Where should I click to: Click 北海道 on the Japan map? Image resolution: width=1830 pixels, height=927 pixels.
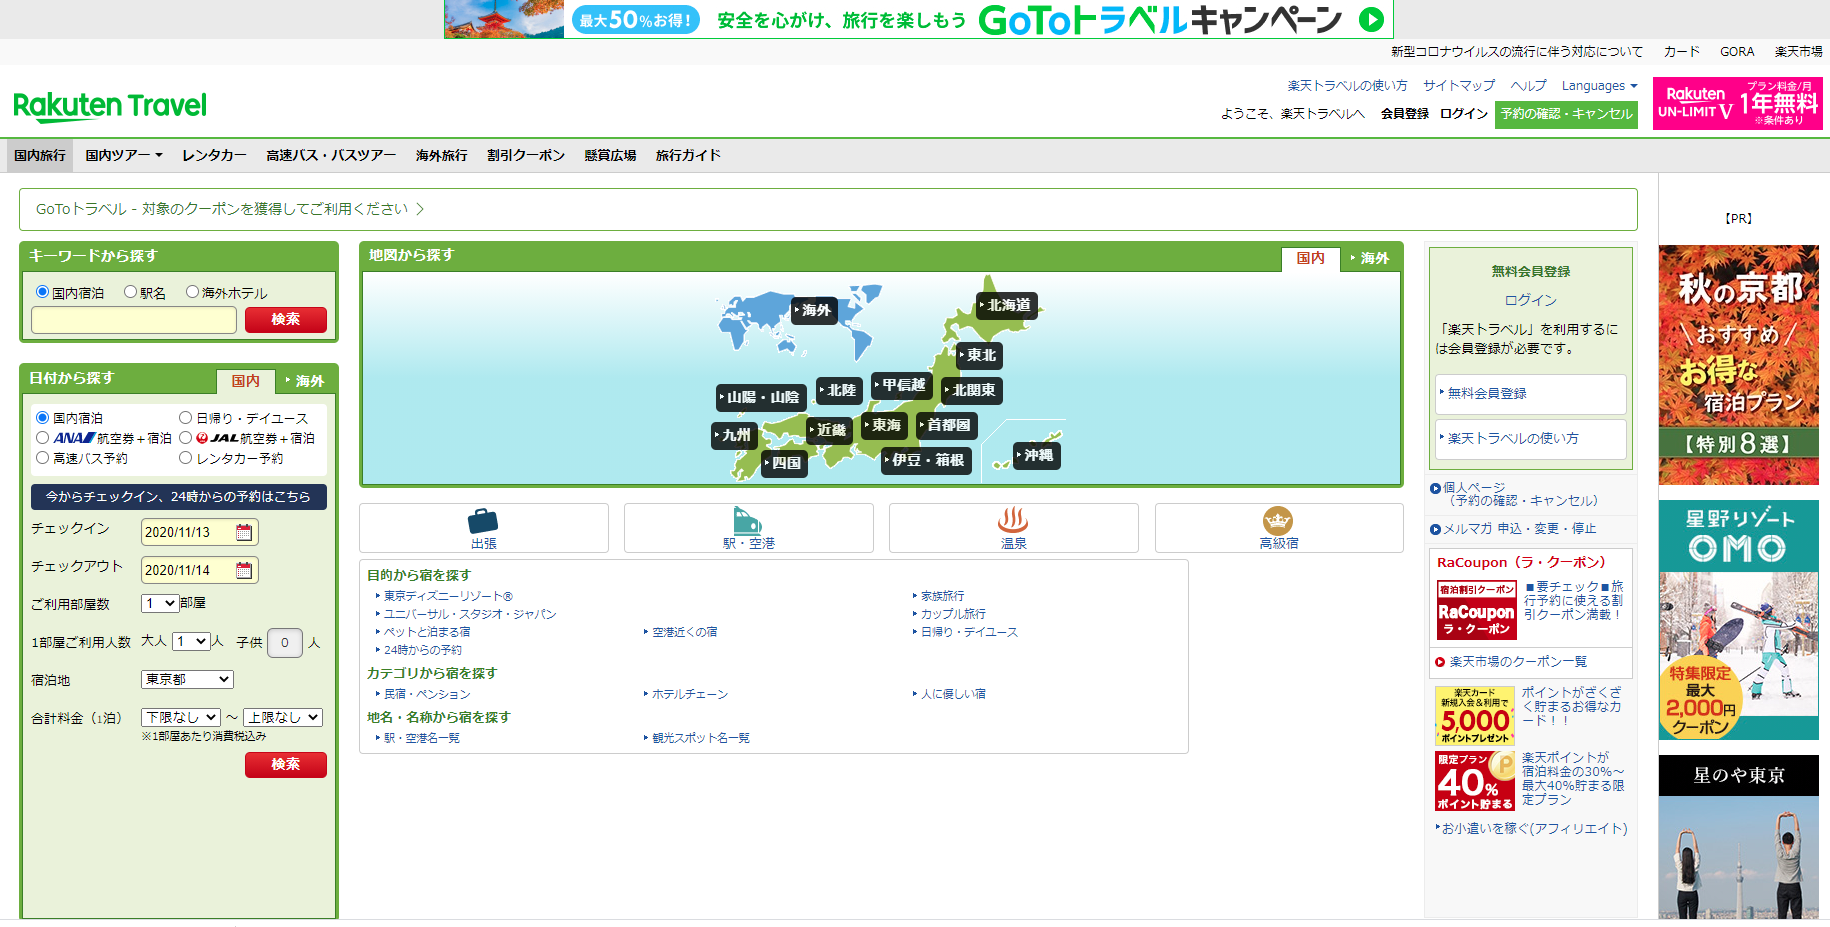pyautogui.click(x=1007, y=305)
